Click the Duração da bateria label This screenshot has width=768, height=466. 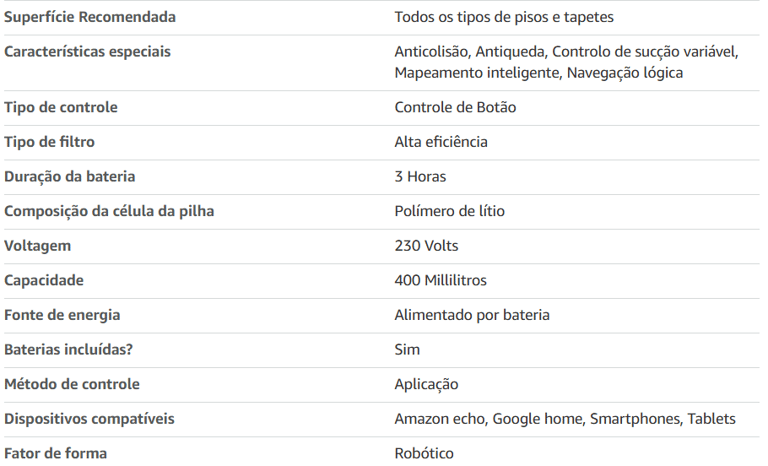click(70, 176)
